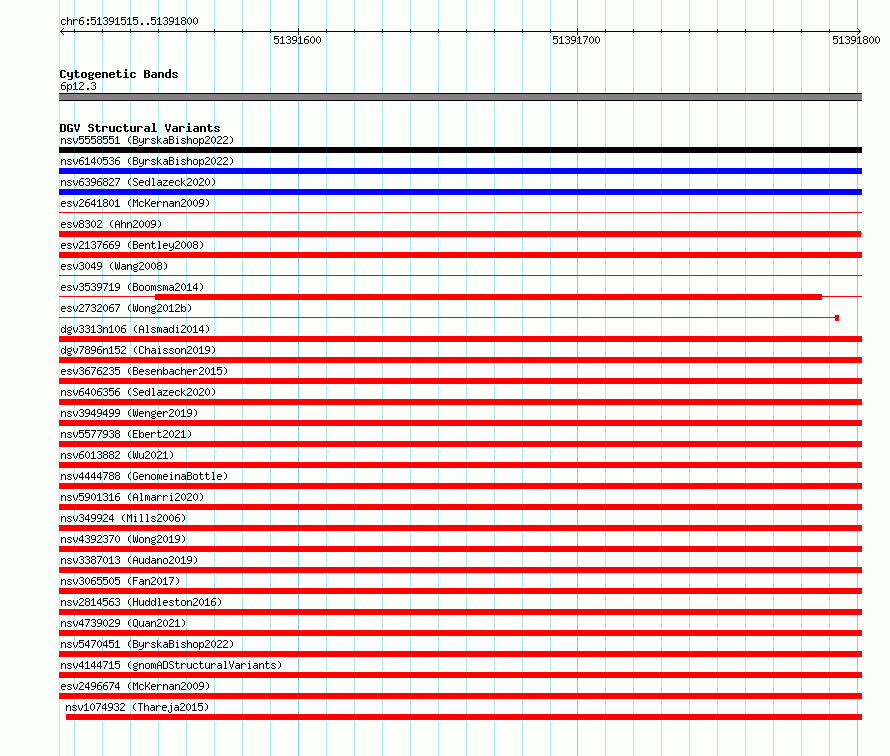Open variant nsv349924 (Mills2006)
The image size is (890, 756).
(x=123, y=518)
